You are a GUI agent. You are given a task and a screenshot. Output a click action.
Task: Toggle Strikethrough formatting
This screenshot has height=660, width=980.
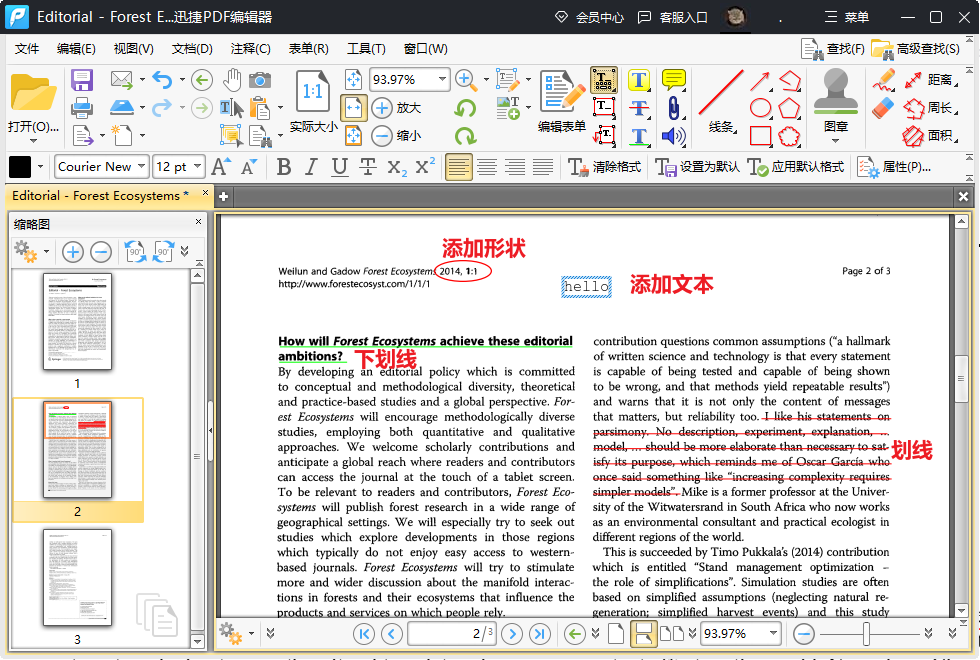368,167
